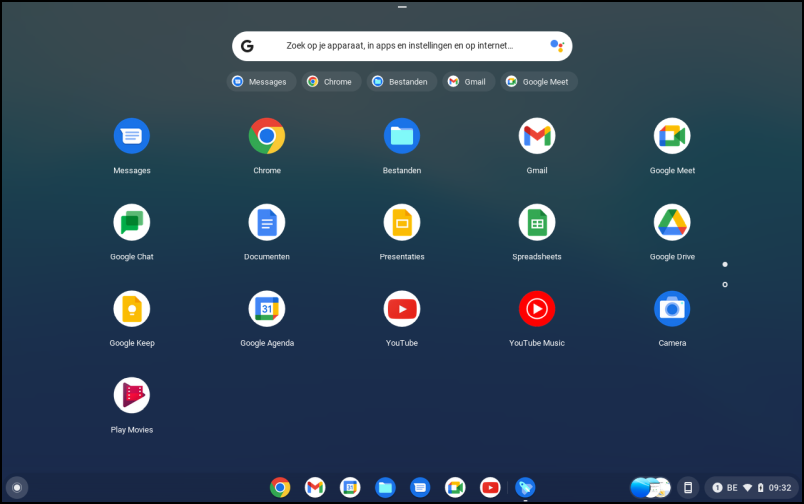Launch Google Meet from the app grid
Image resolution: width=804 pixels, height=504 pixels.
coord(672,136)
